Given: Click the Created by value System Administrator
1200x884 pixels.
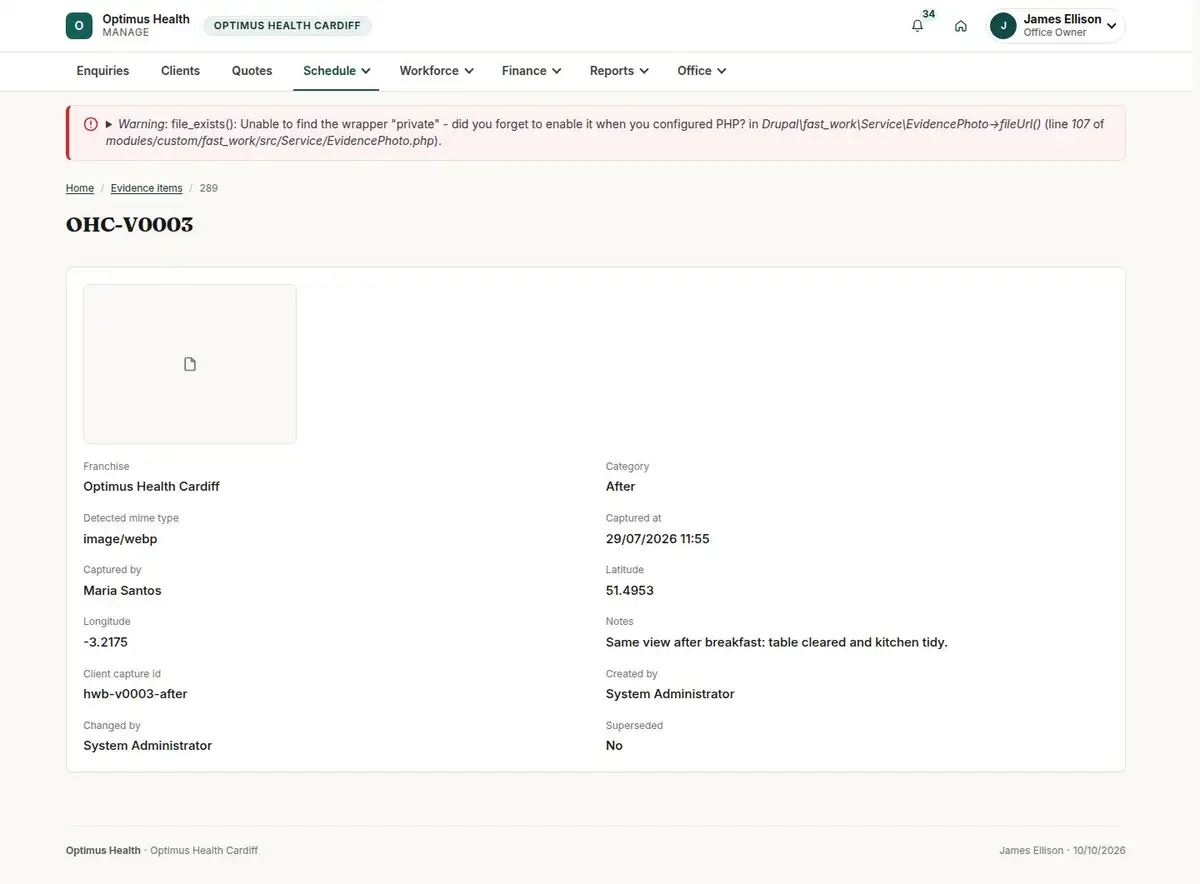Looking at the screenshot, I should [670, 694].
